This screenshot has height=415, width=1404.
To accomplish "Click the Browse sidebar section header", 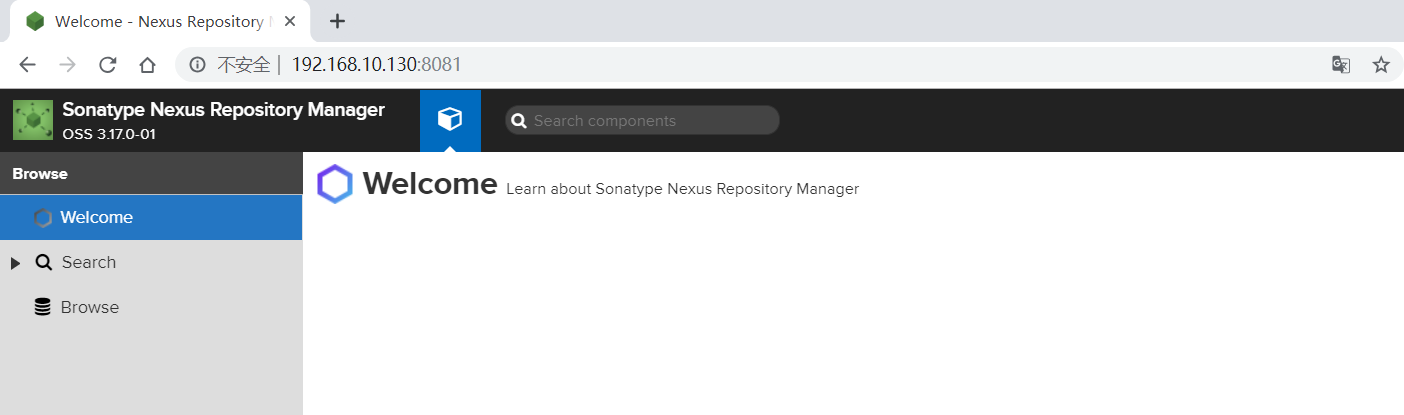I will (151, 174).
